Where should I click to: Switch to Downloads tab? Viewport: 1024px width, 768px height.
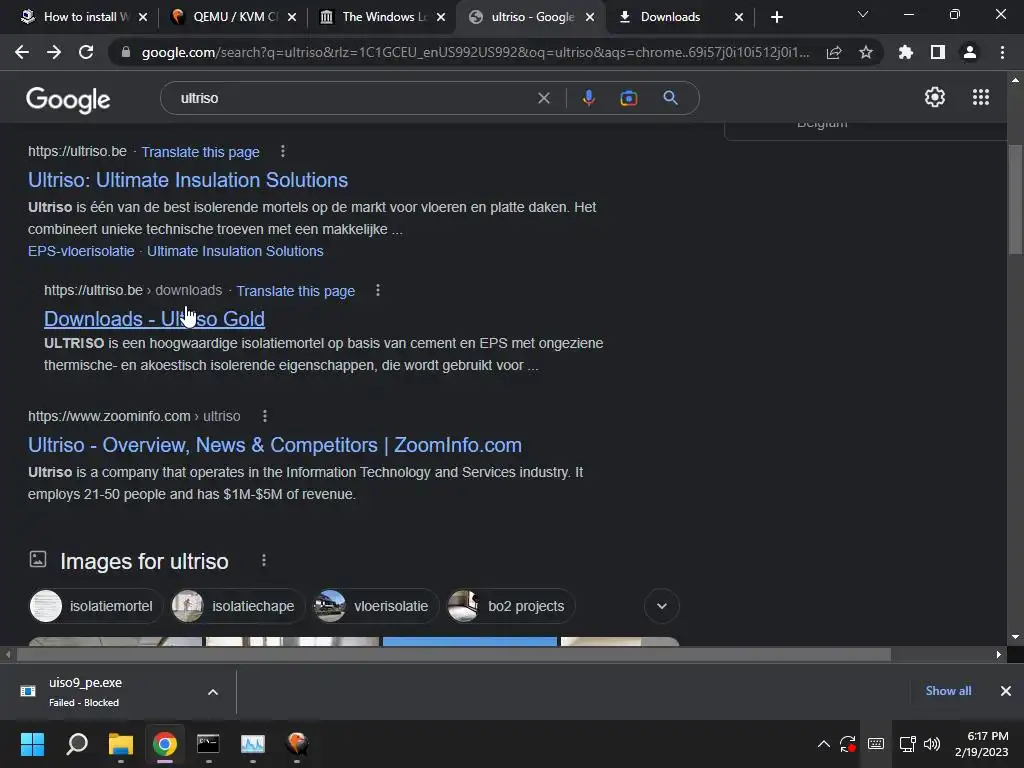click(670, 17)
